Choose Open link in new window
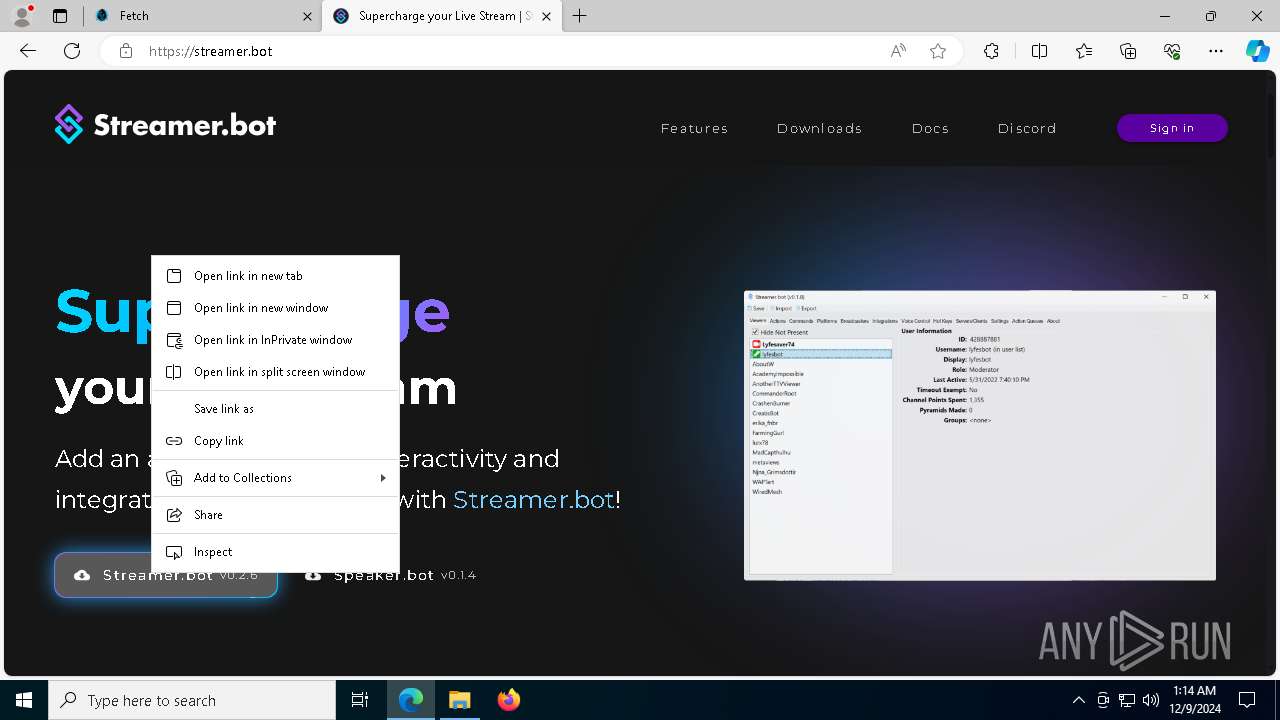 click(x=275, y=308)
